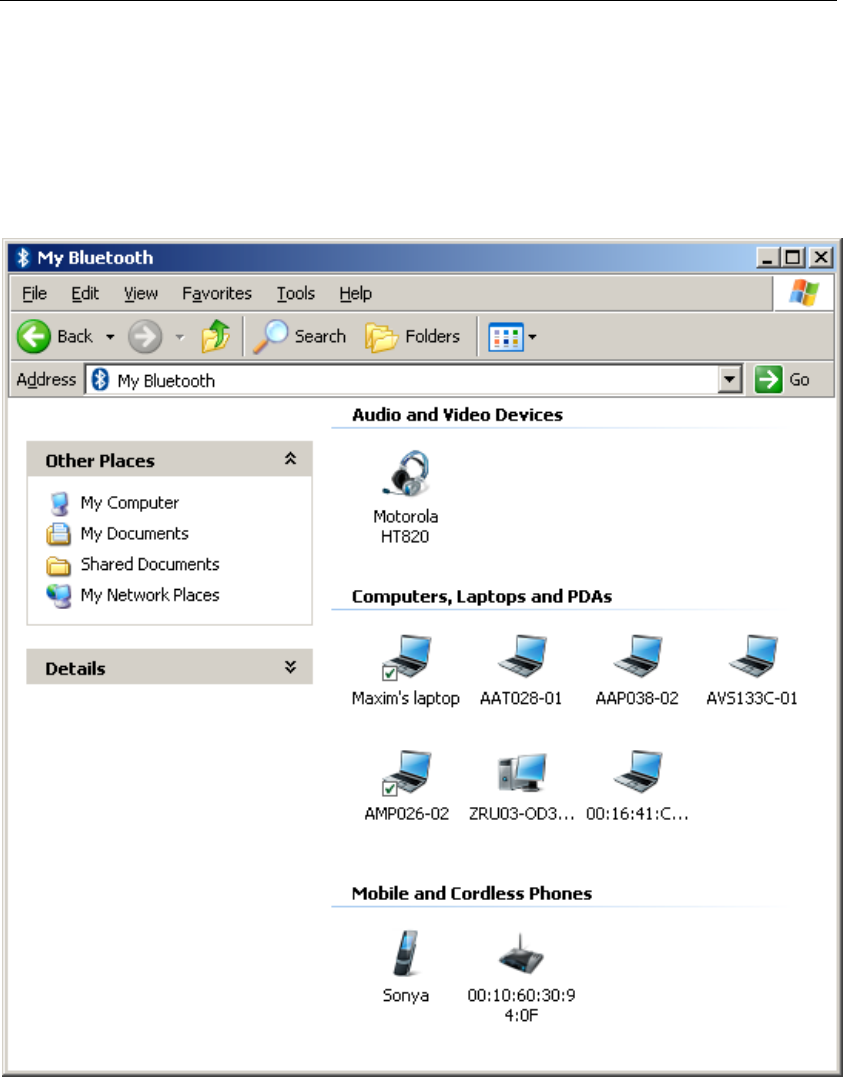Go to My Network Places link
The image size is (843, 1077).
pyautogui.click(x=150, y=595)
